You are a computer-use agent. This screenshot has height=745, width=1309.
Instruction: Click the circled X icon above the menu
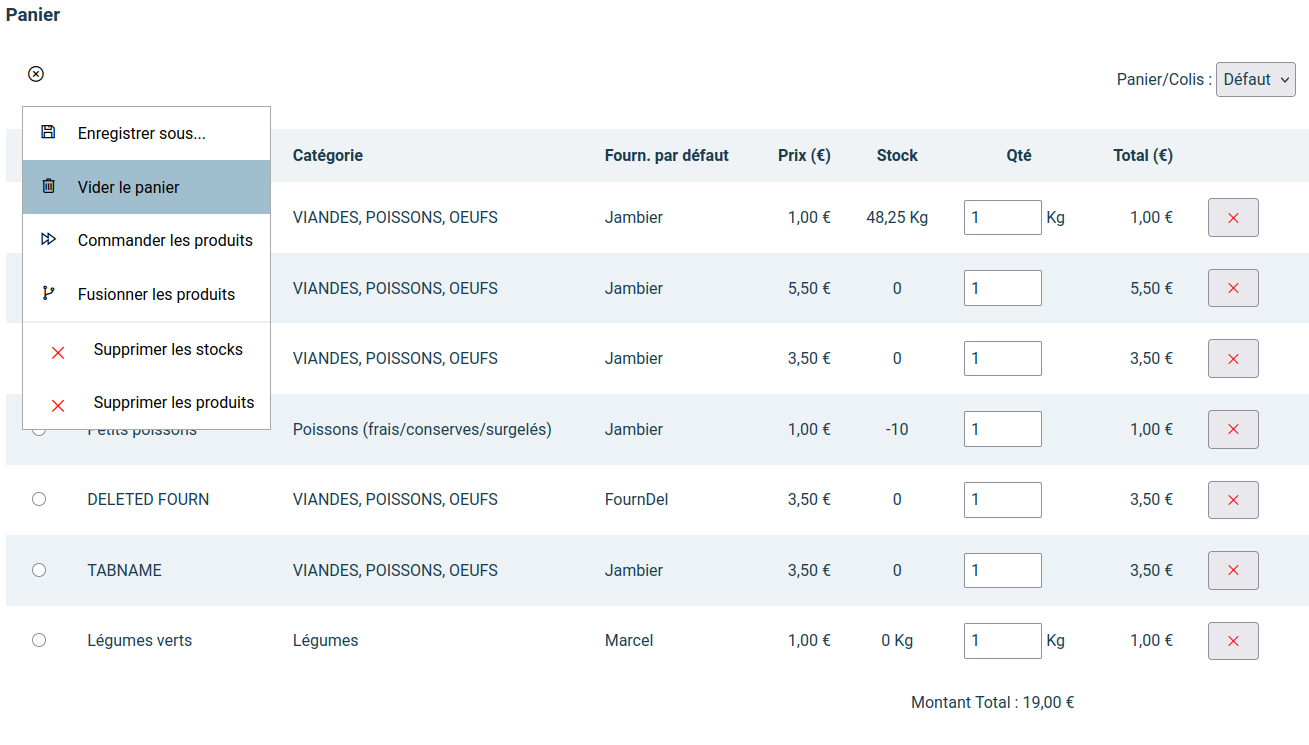[36, 74]
